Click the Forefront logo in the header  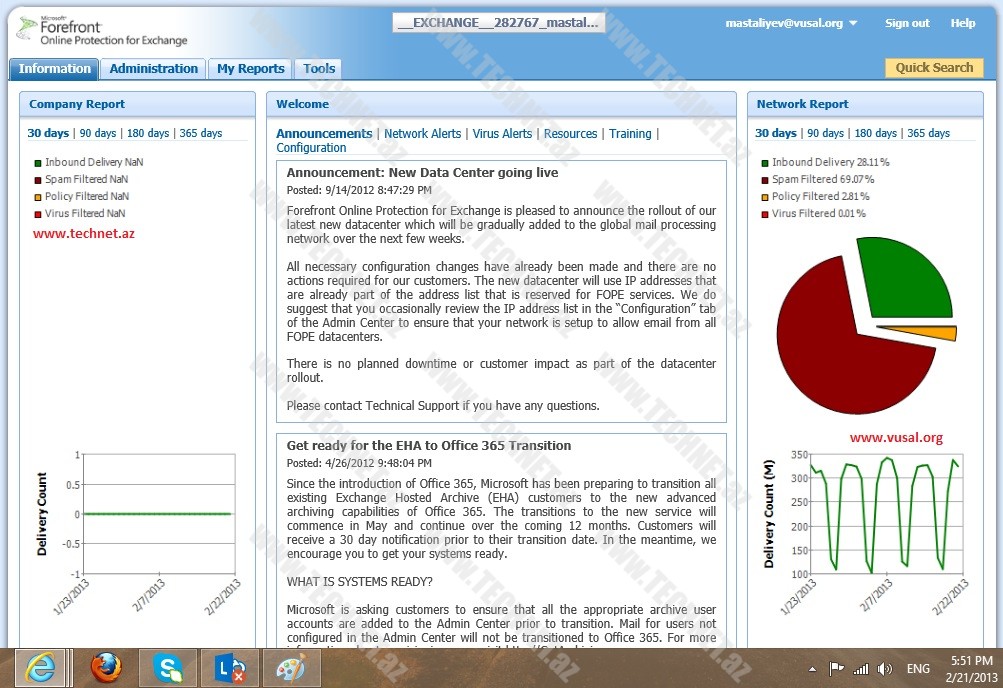click(x=100, y=31)
